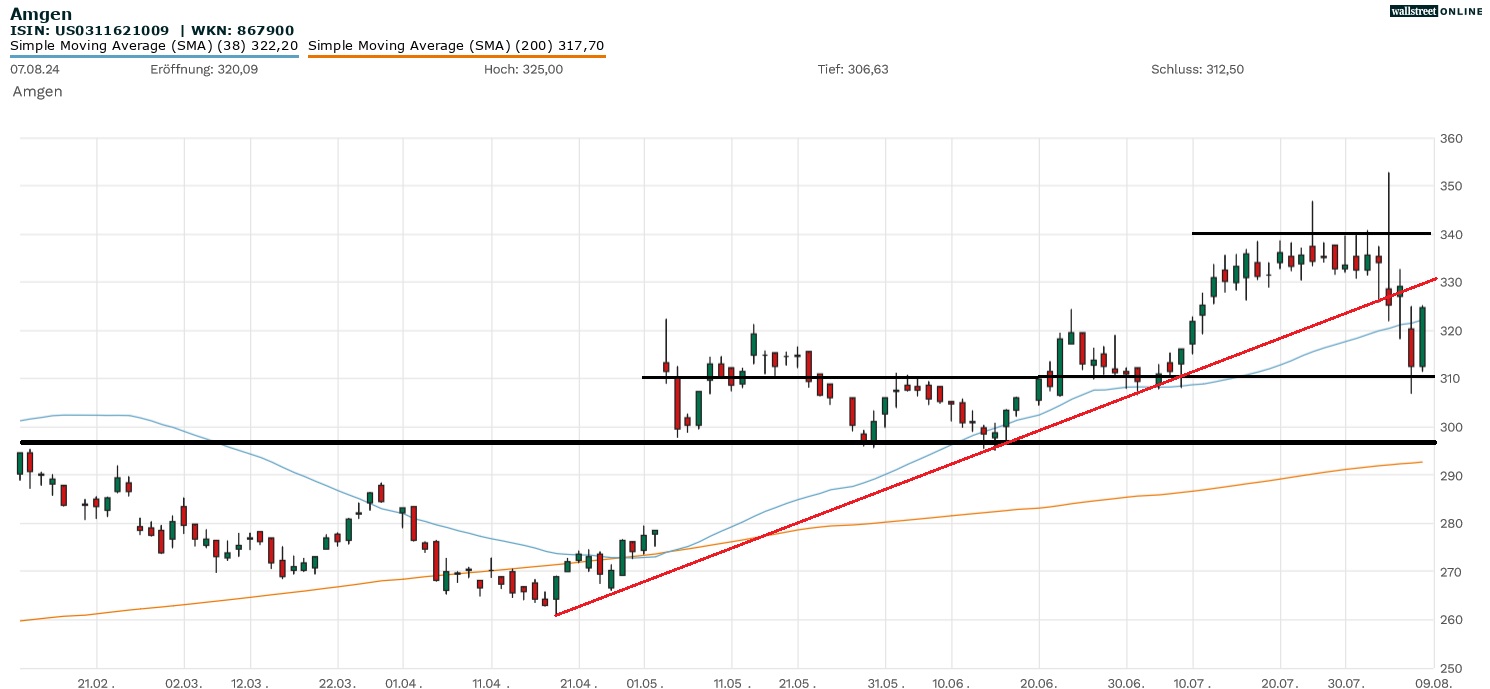Toggle the SMA (38) 322,20 legend entry
The width and height of the screenshot is (1490, 689).
pos(154,46)
